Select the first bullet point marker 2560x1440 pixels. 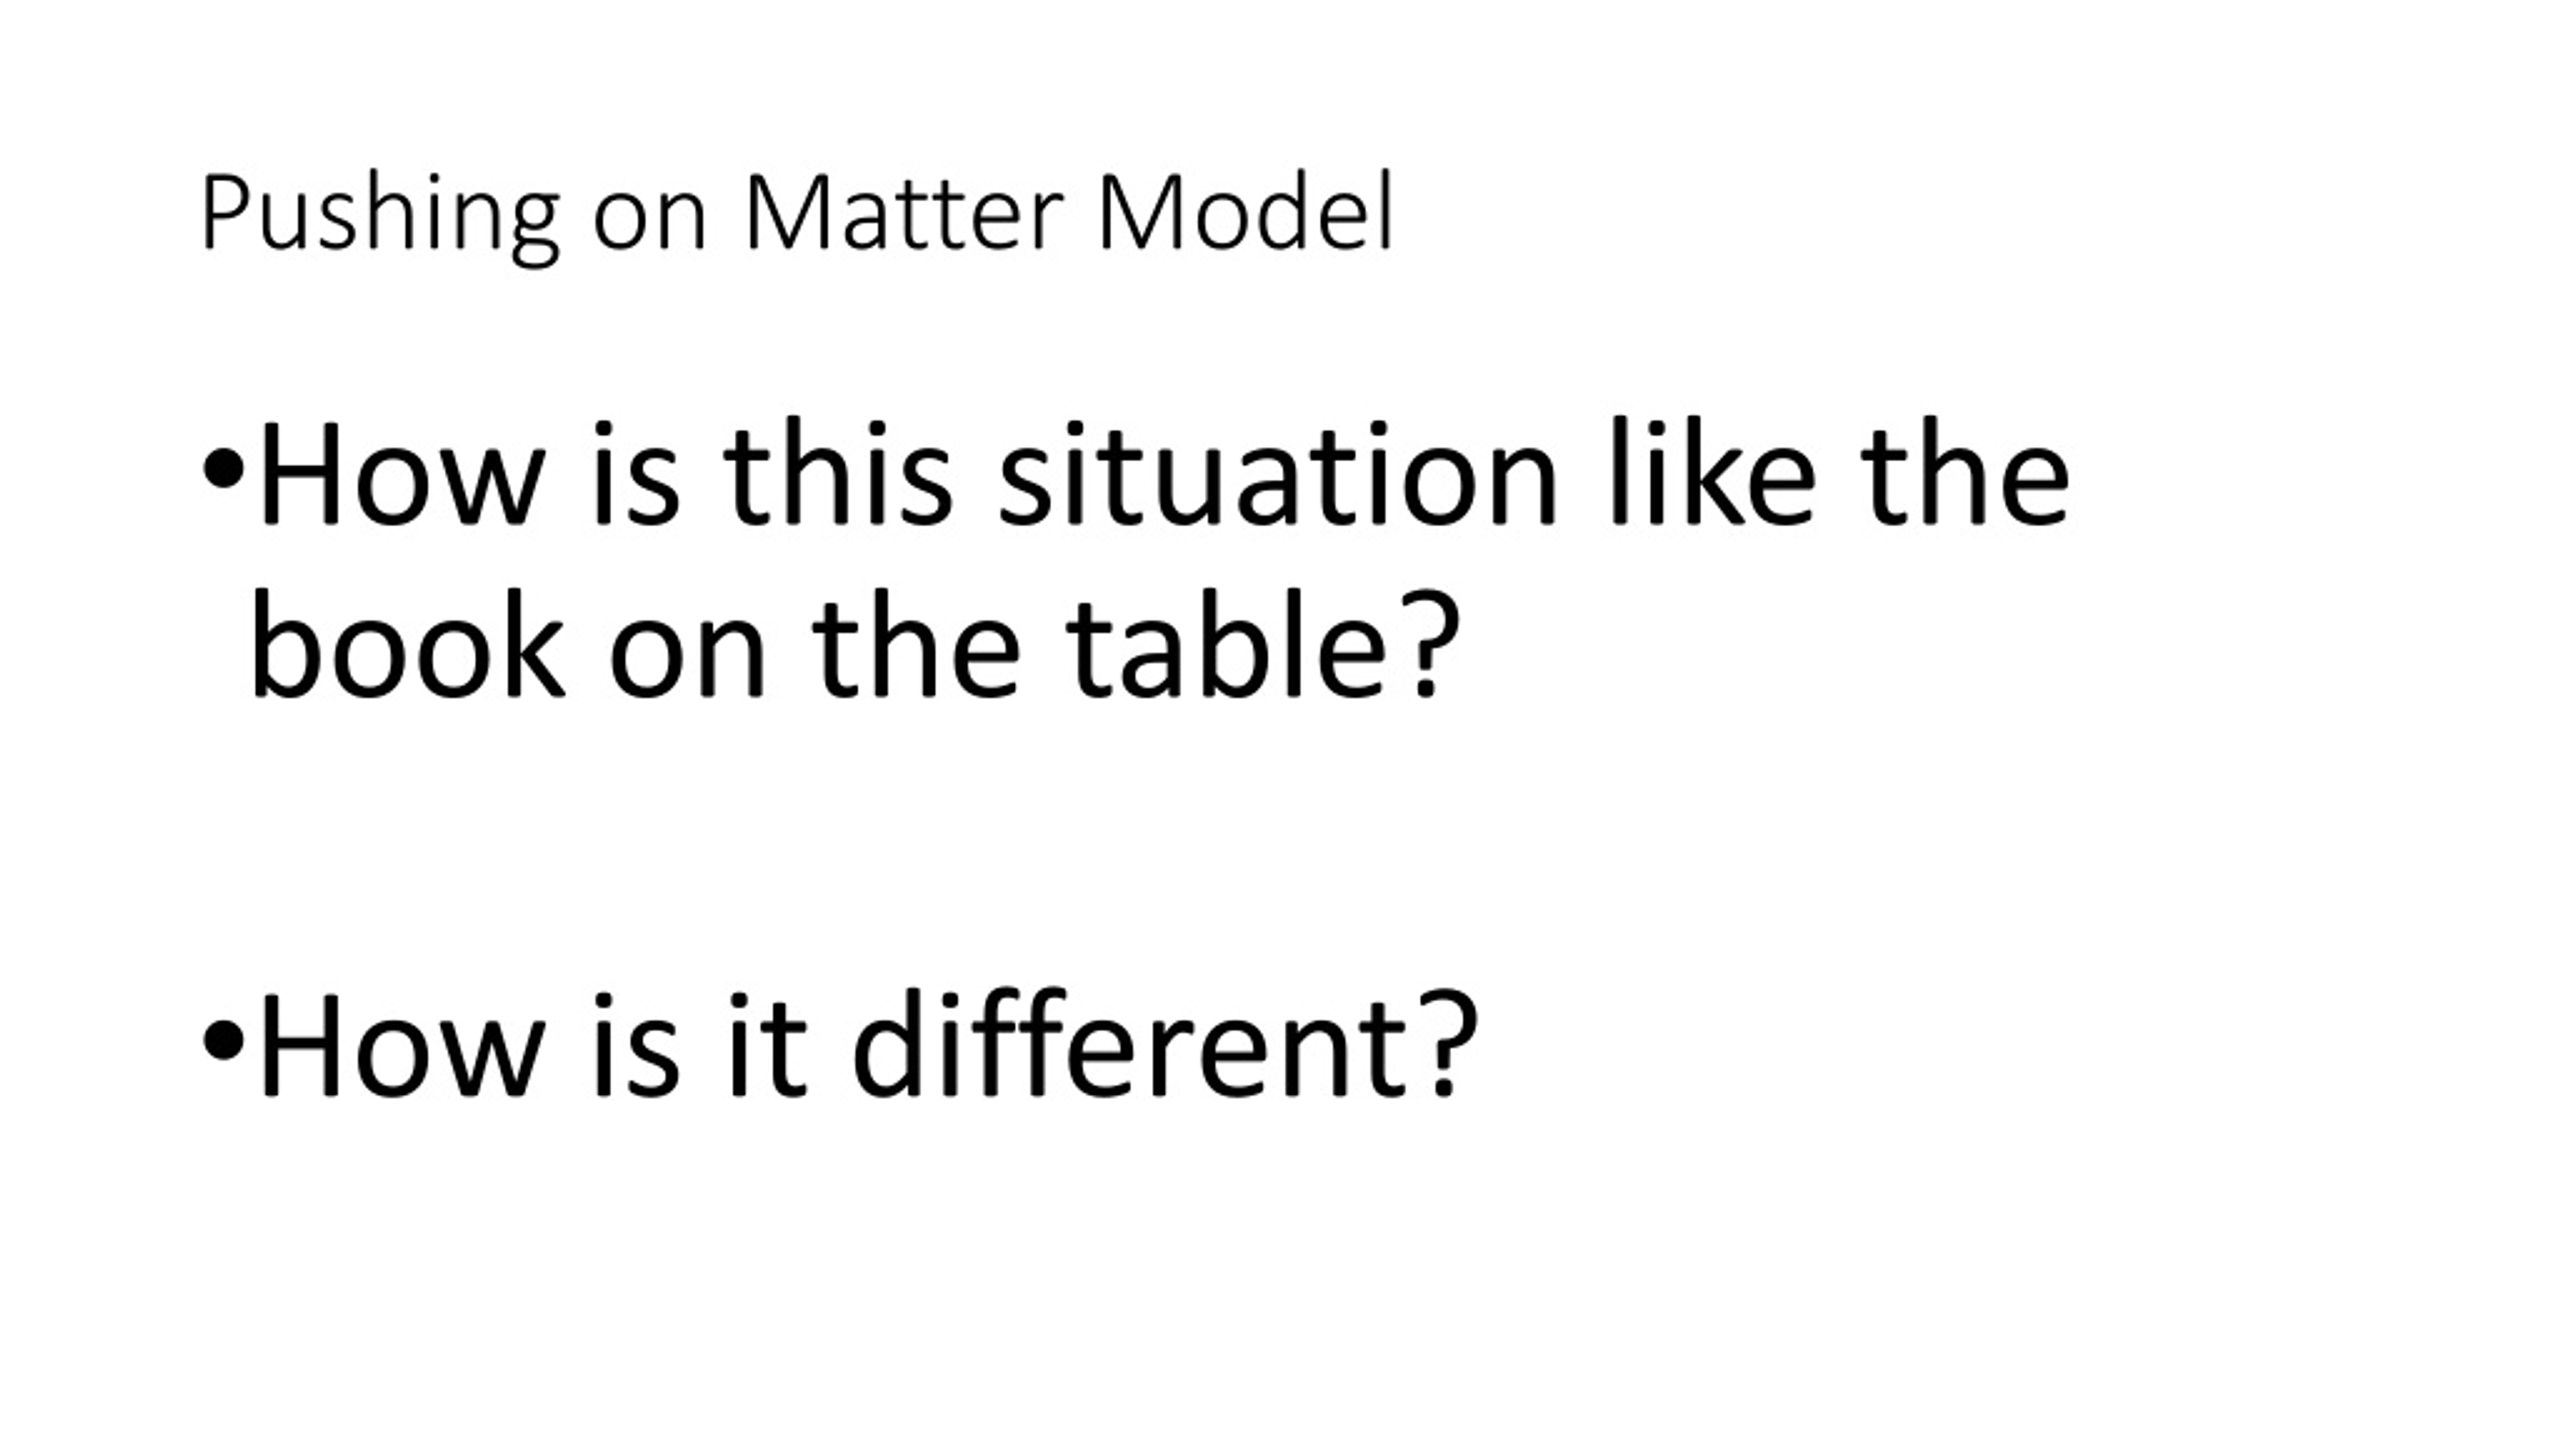pyautogui.click(x=222, y=469)
